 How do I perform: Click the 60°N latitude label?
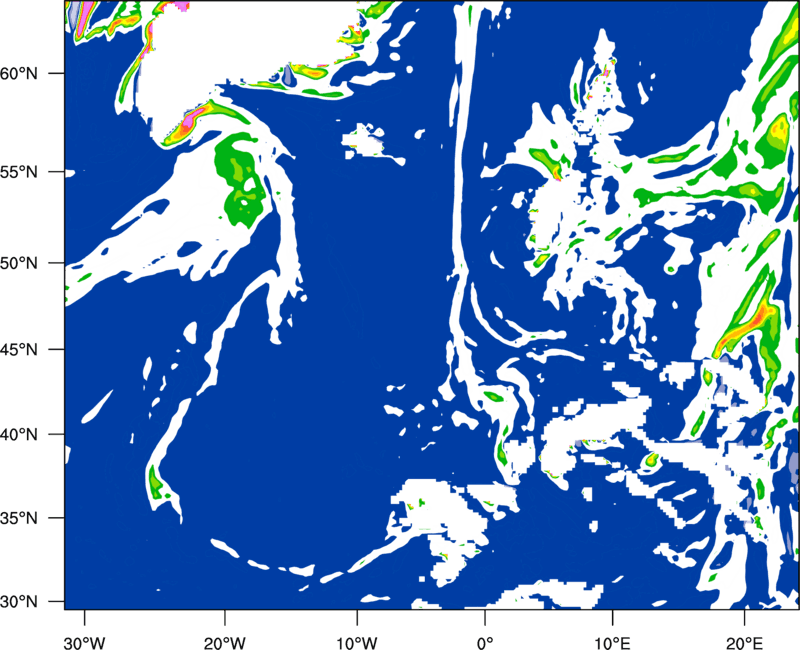point(19,73)
